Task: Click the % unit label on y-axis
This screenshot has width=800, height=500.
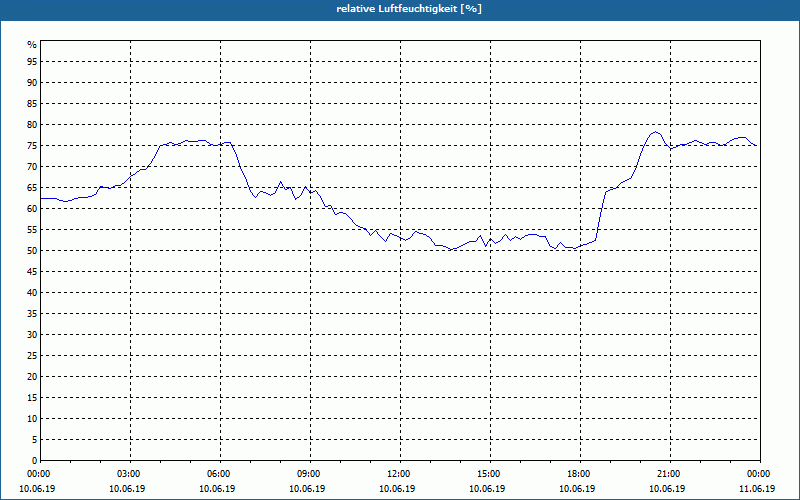Action: tap(32, 45)
